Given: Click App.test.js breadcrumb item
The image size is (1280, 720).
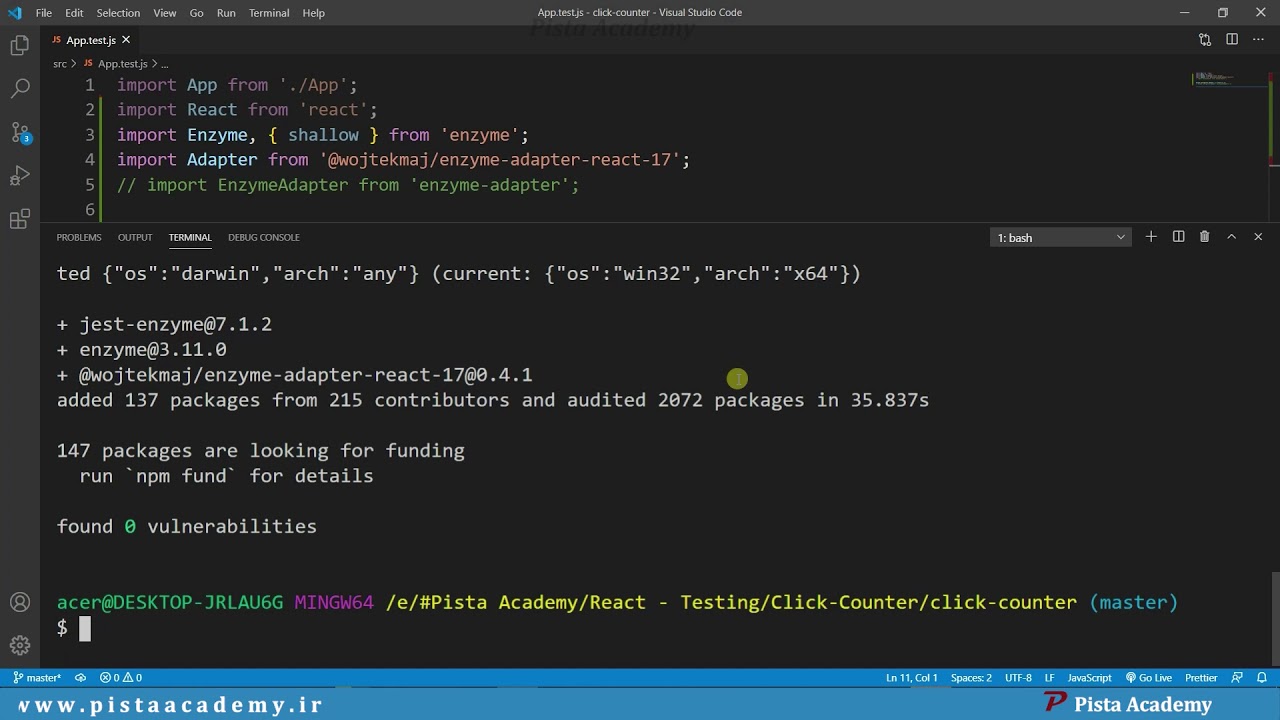Looking at the screenshot, I should 115,64.
